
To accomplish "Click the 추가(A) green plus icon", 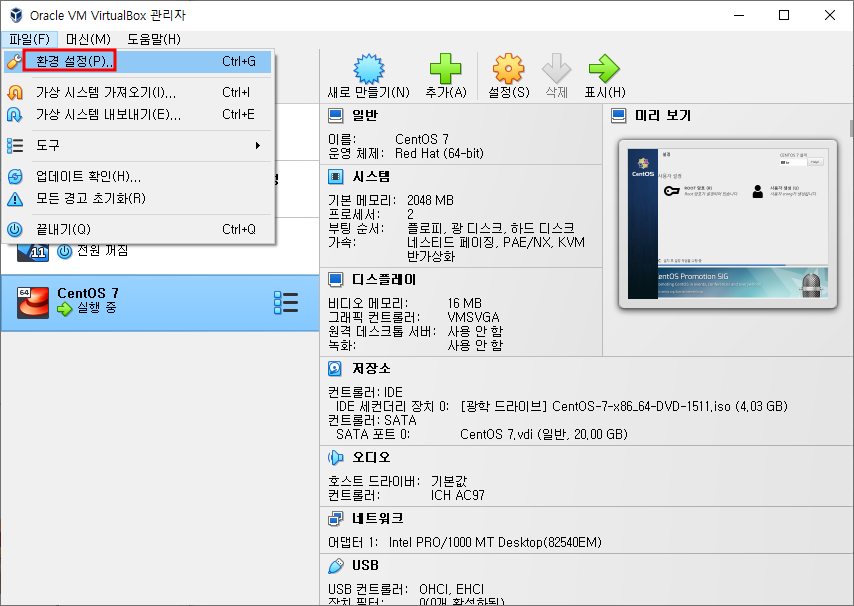I will tap(446, 69).
